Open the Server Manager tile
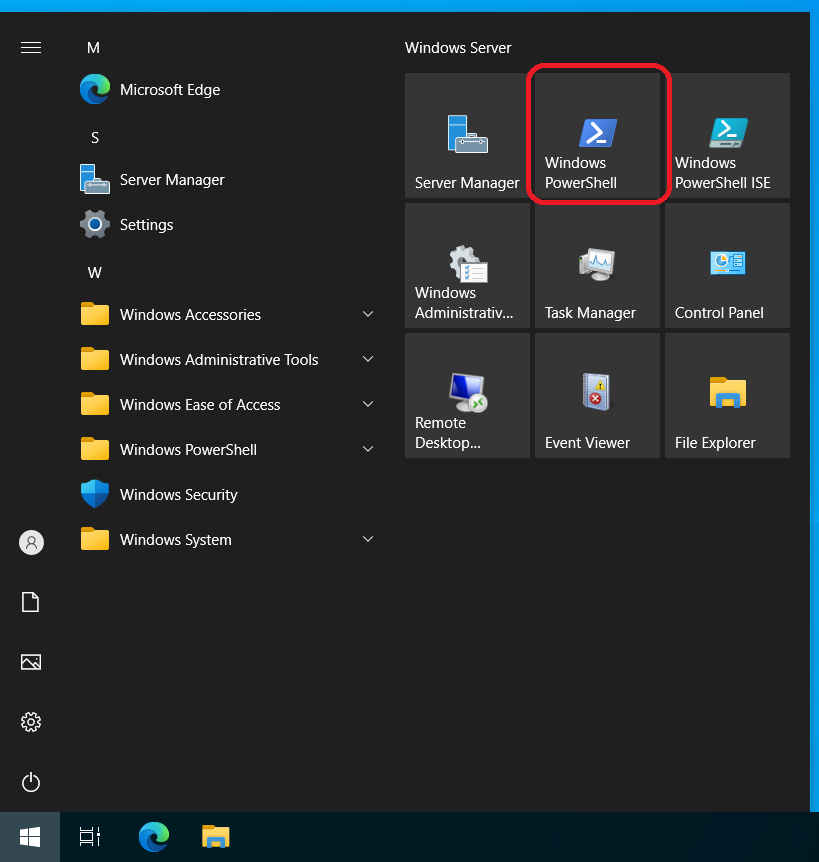Image resolution: width=819 pixels, height=862 pixels. coord(467,135)
